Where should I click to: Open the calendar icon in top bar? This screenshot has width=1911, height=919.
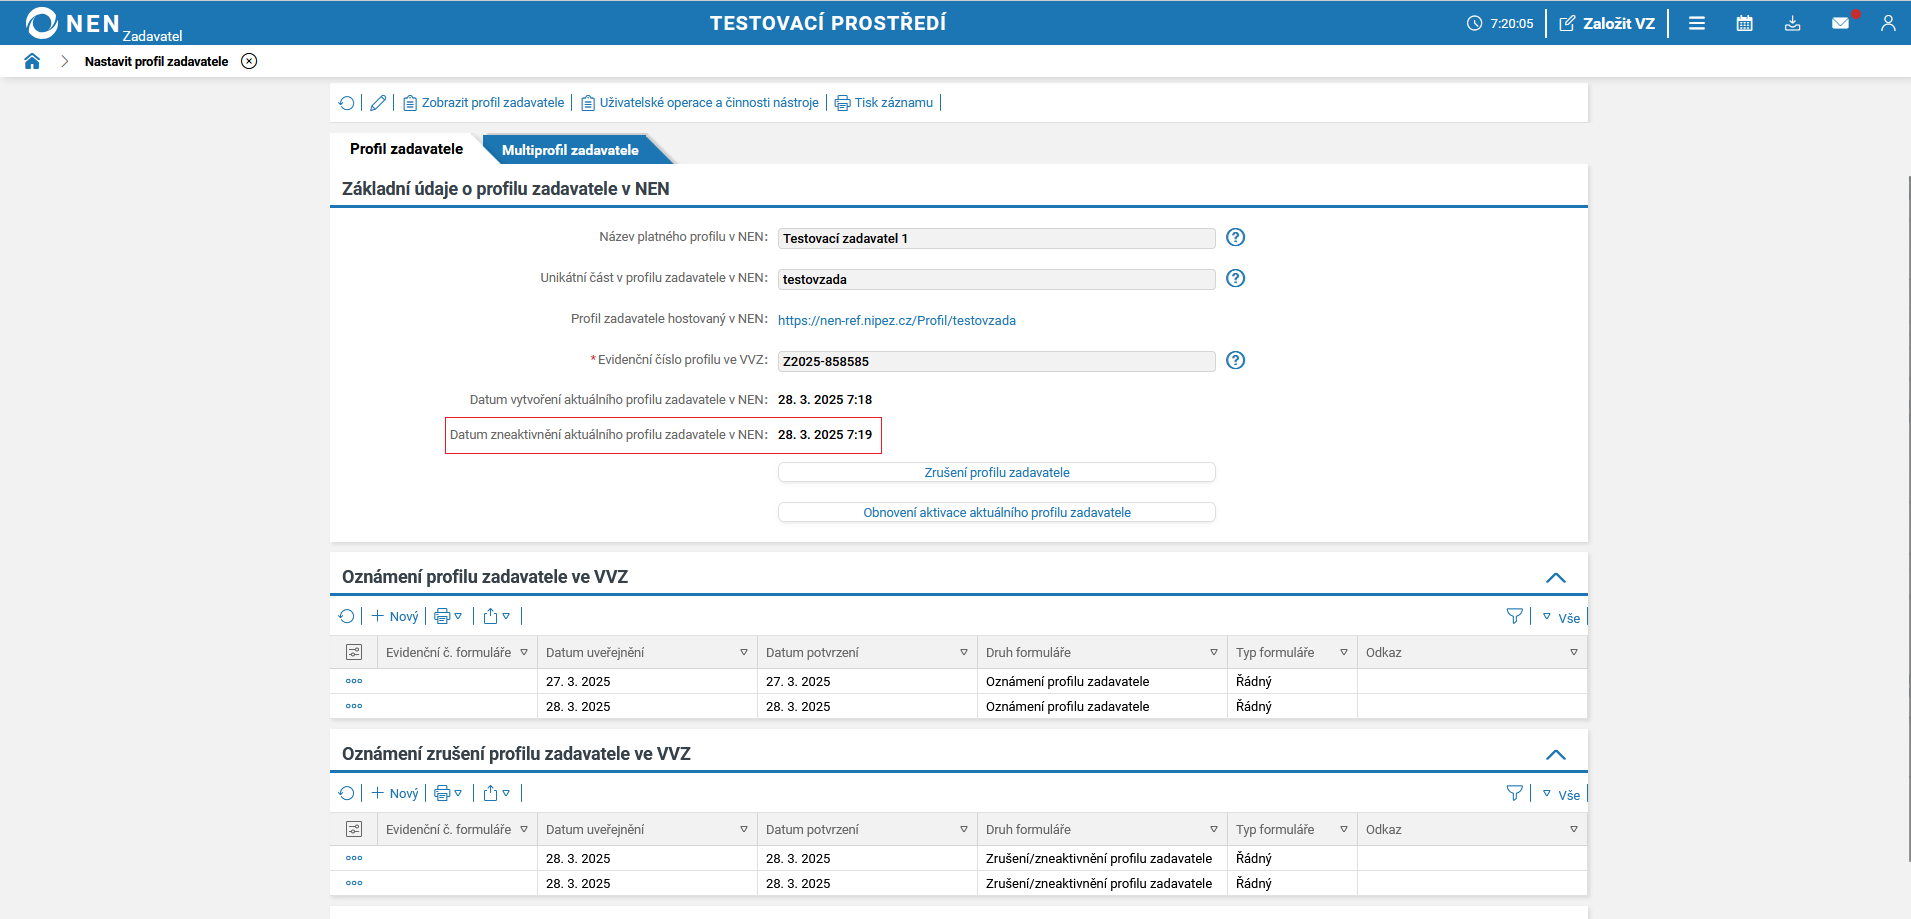[1744, 23]
